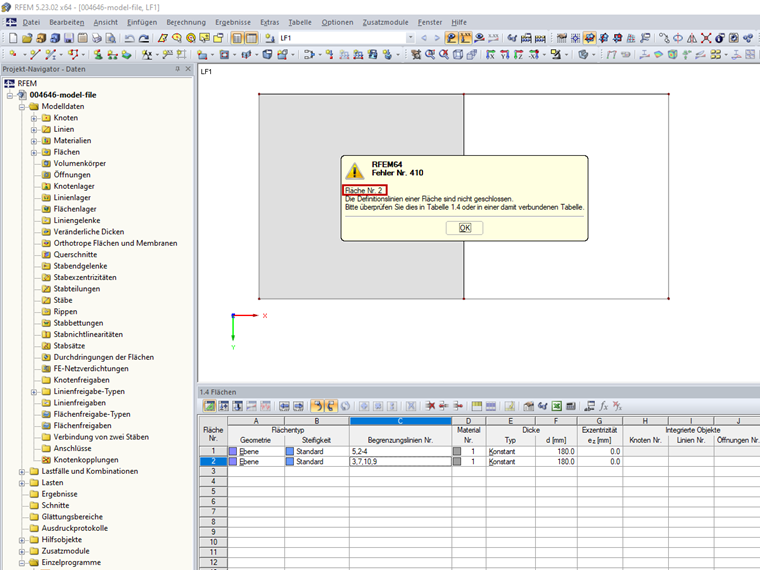Viewport: 760px width, 570px height.
Task: Go to next table with right arrow icon
Action: pyautogui.click(x=298, y=406)
